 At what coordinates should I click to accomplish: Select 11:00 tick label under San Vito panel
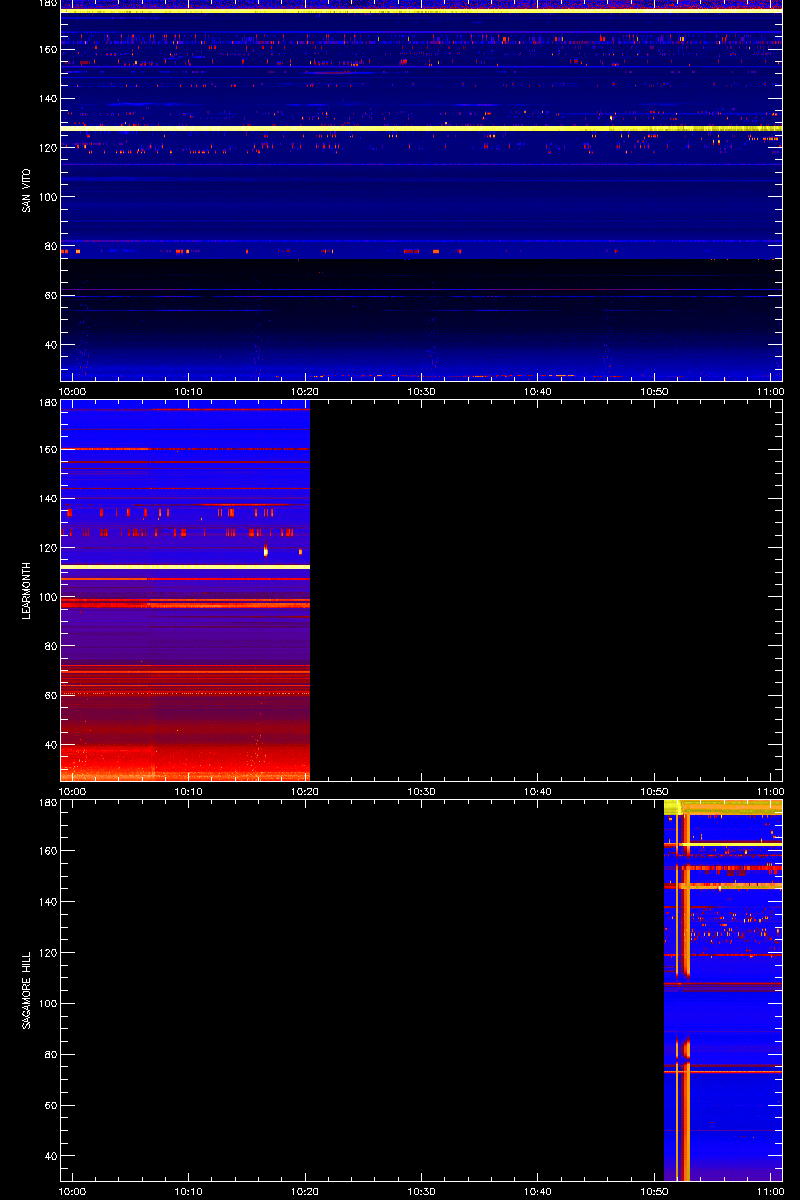point(770,392)
